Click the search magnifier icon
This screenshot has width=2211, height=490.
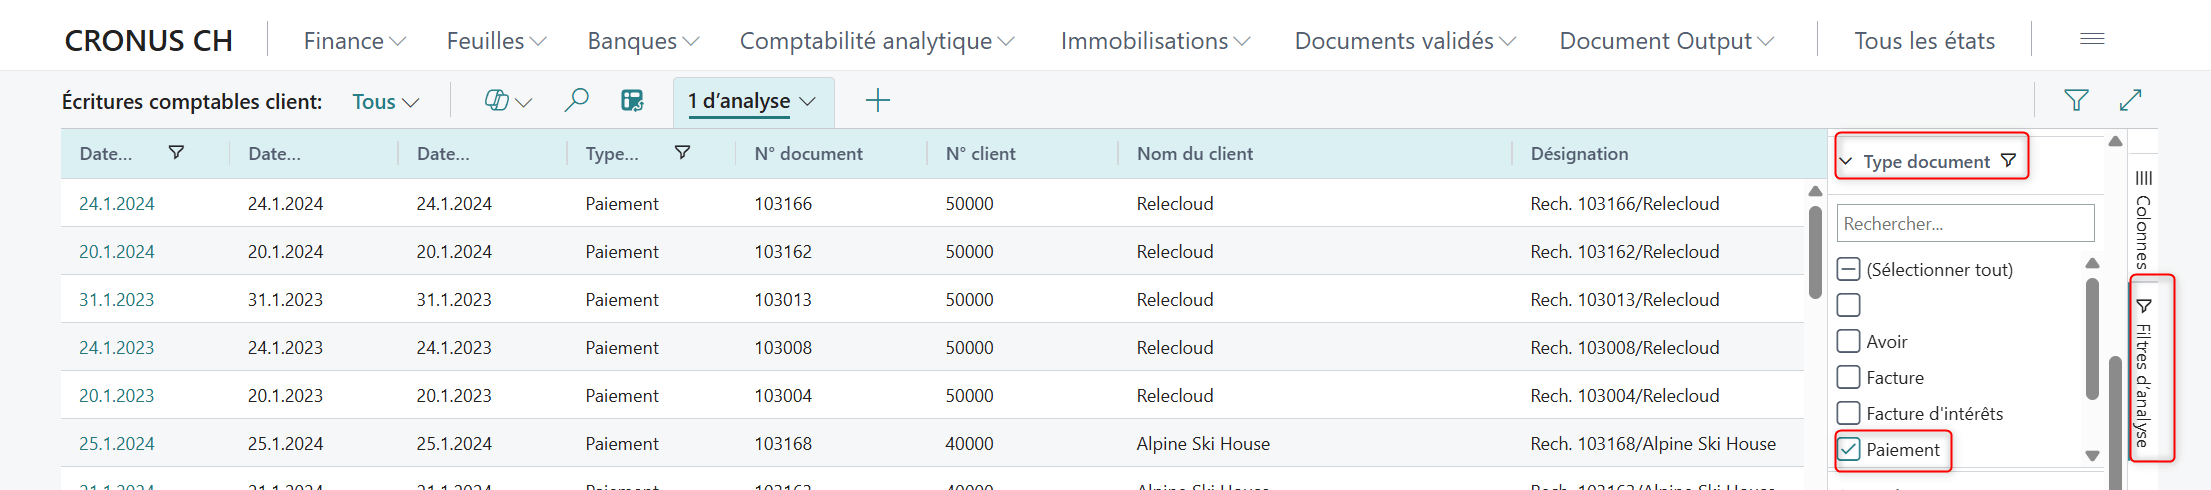tap(576, 101)
